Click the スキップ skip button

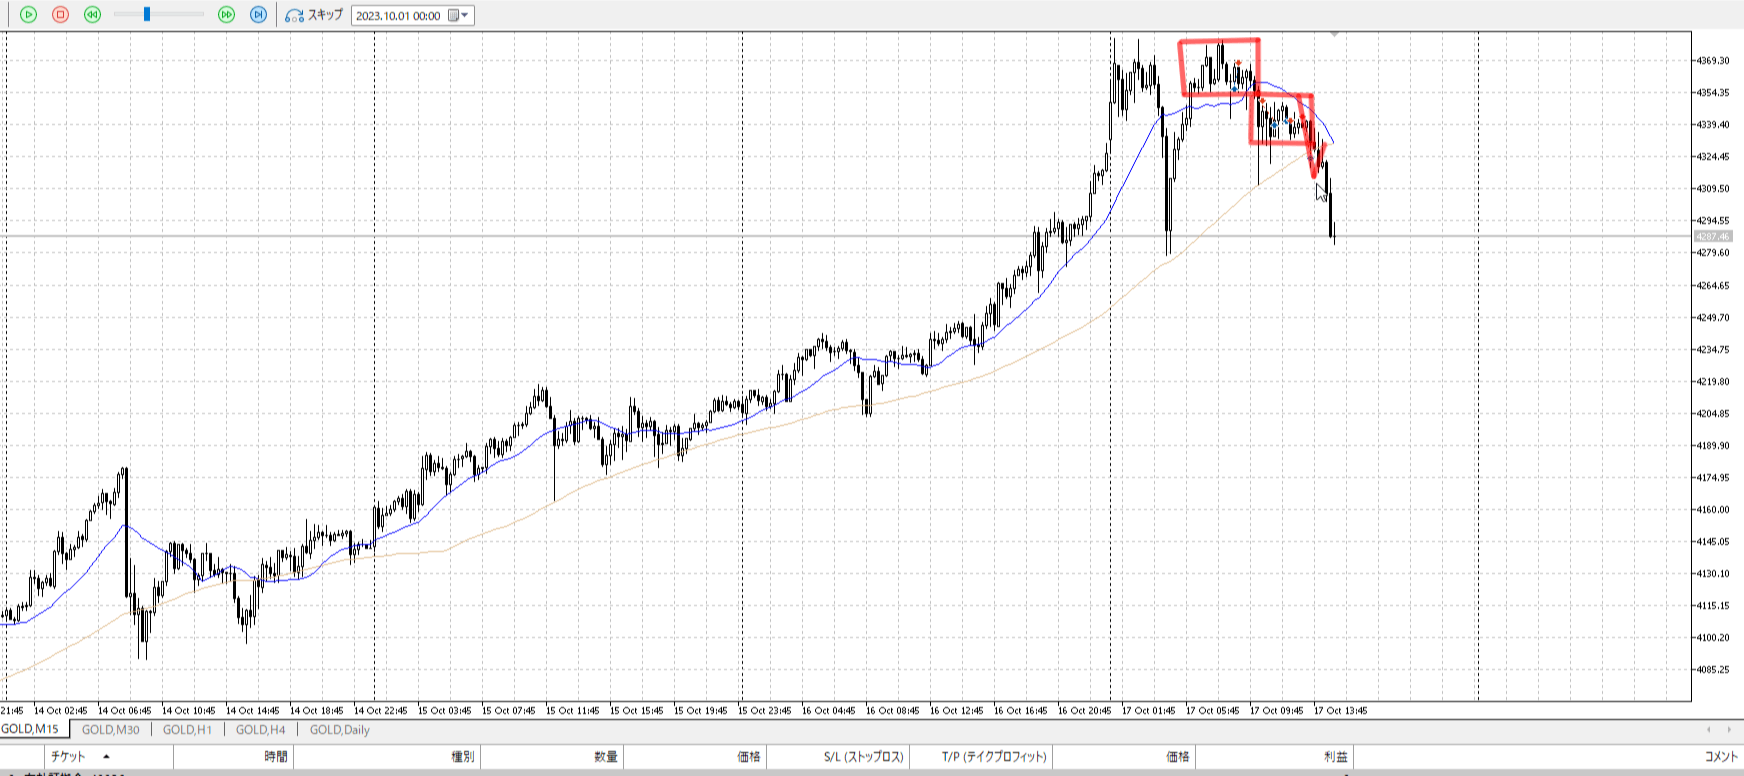pos(314,15)
